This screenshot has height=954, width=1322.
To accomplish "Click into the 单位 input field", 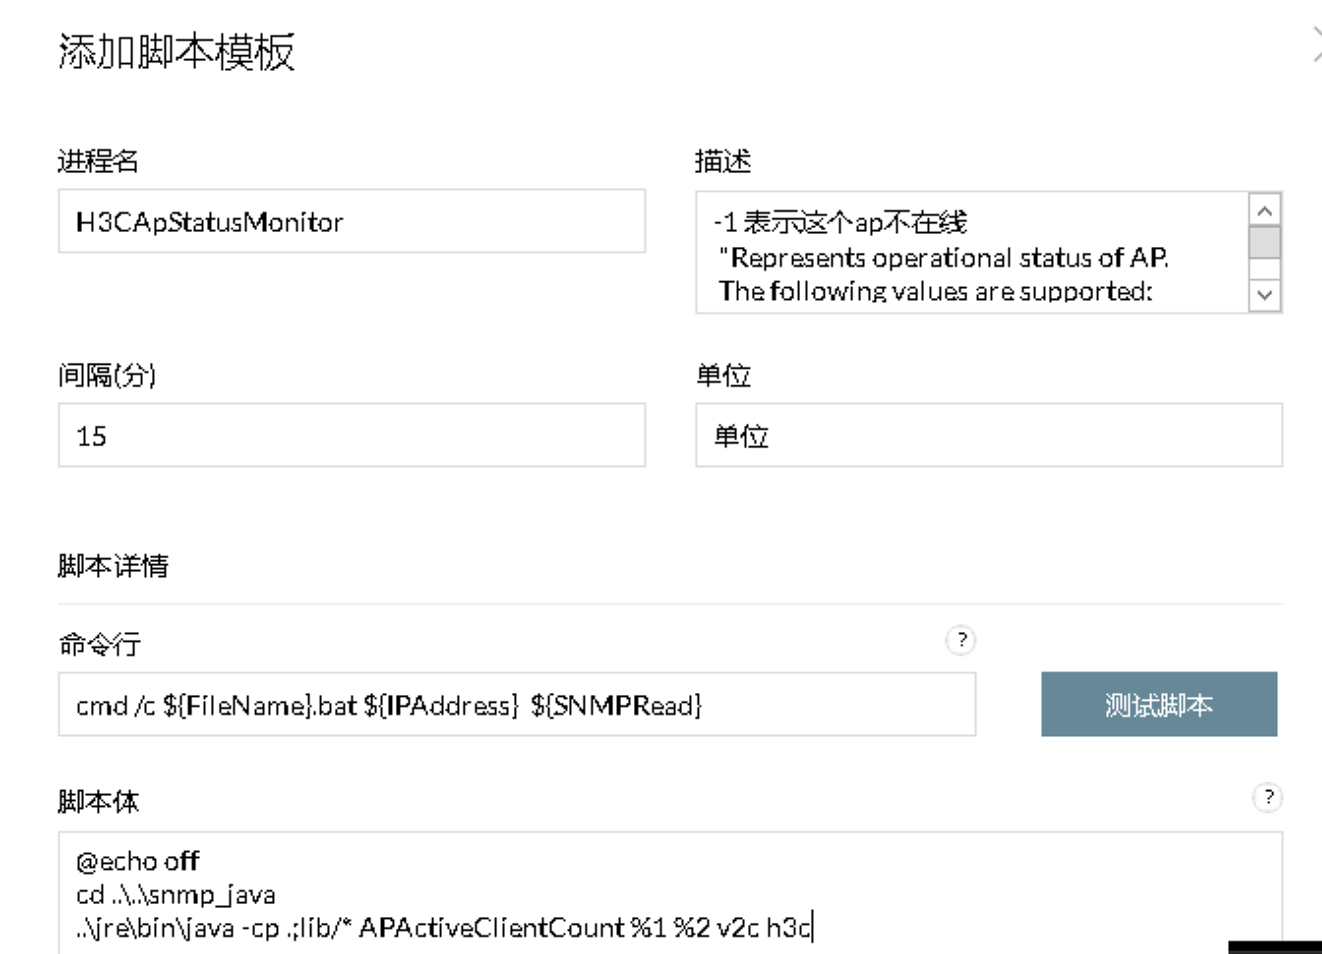I will pos(989,435).
